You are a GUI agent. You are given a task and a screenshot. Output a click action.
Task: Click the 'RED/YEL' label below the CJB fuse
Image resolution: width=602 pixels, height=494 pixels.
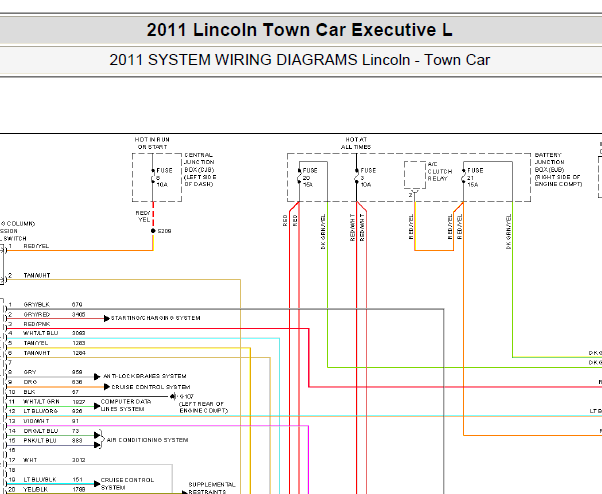pyautogui.click(x=143, y=216)
